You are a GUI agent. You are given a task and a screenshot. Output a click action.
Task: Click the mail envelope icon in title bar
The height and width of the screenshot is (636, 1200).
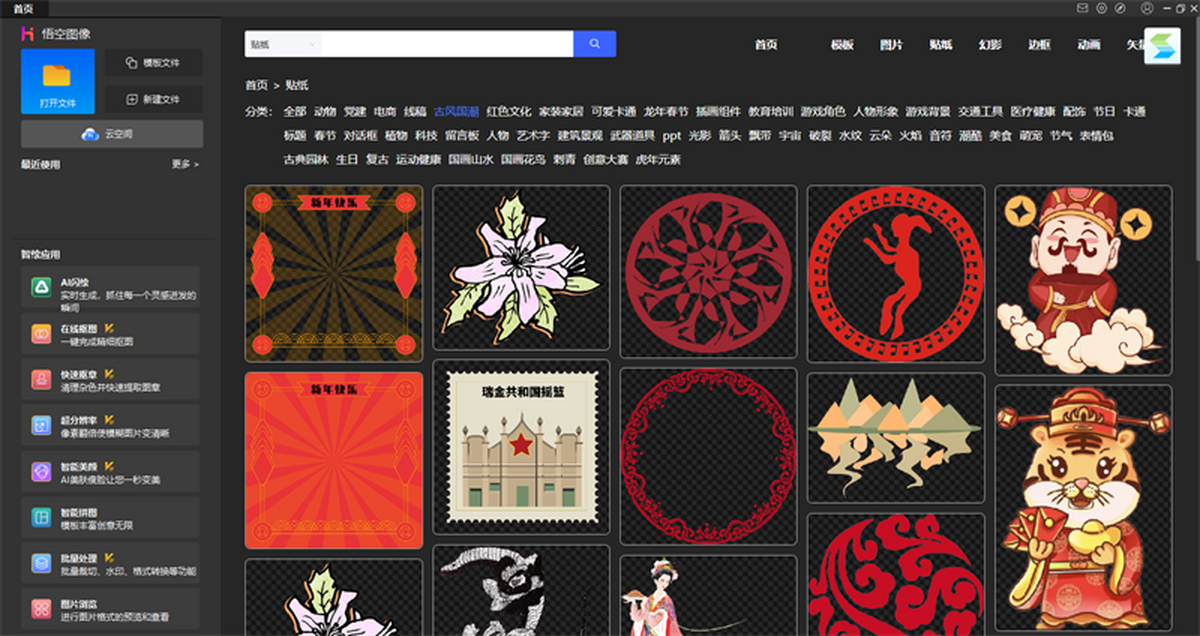[x=1082, y=8]
